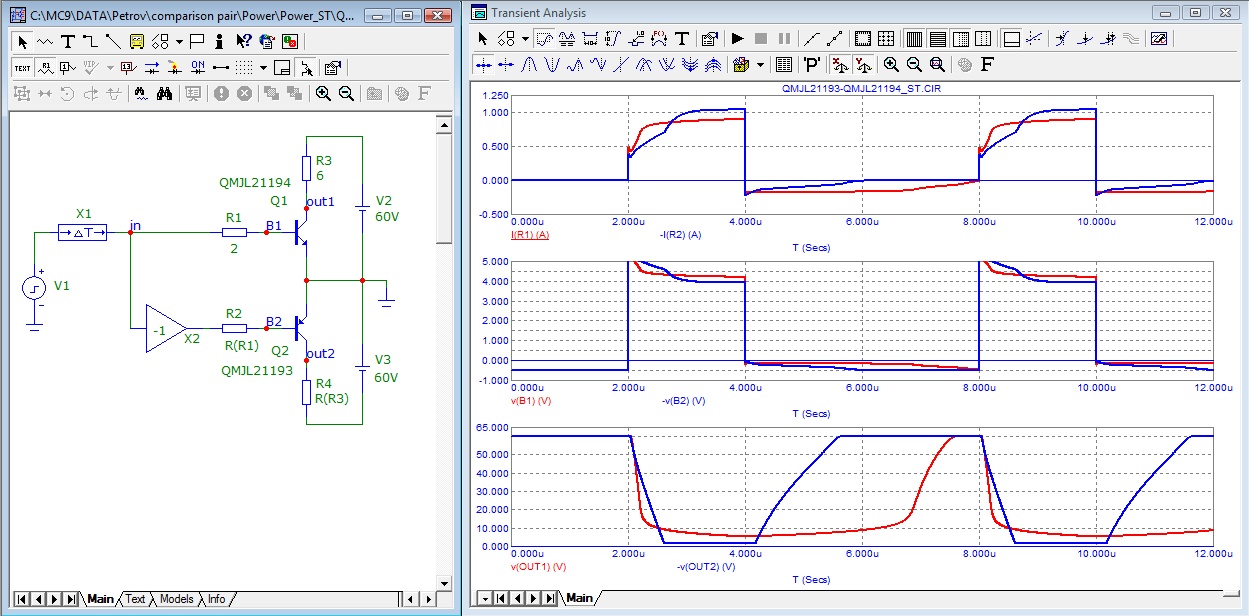Select the Flag mode icon

pyautogui.click(x=197, y=41)
